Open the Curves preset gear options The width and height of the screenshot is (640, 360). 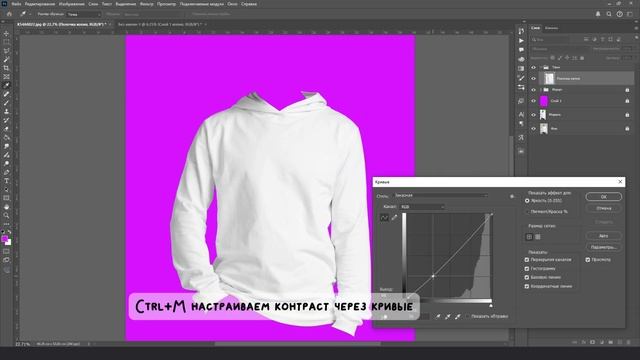pyautogui.click(x=512, y=196)
